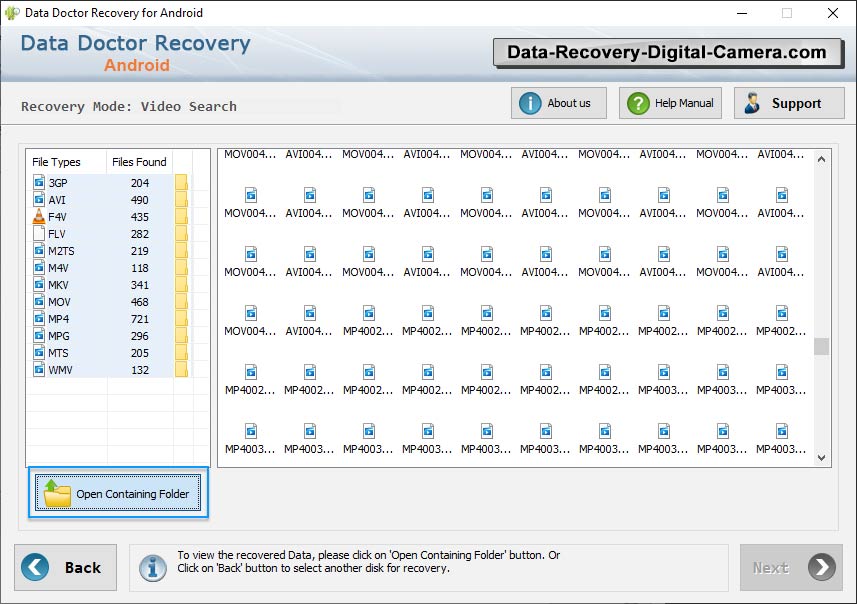Click the Android app icon in title bar

11,13
